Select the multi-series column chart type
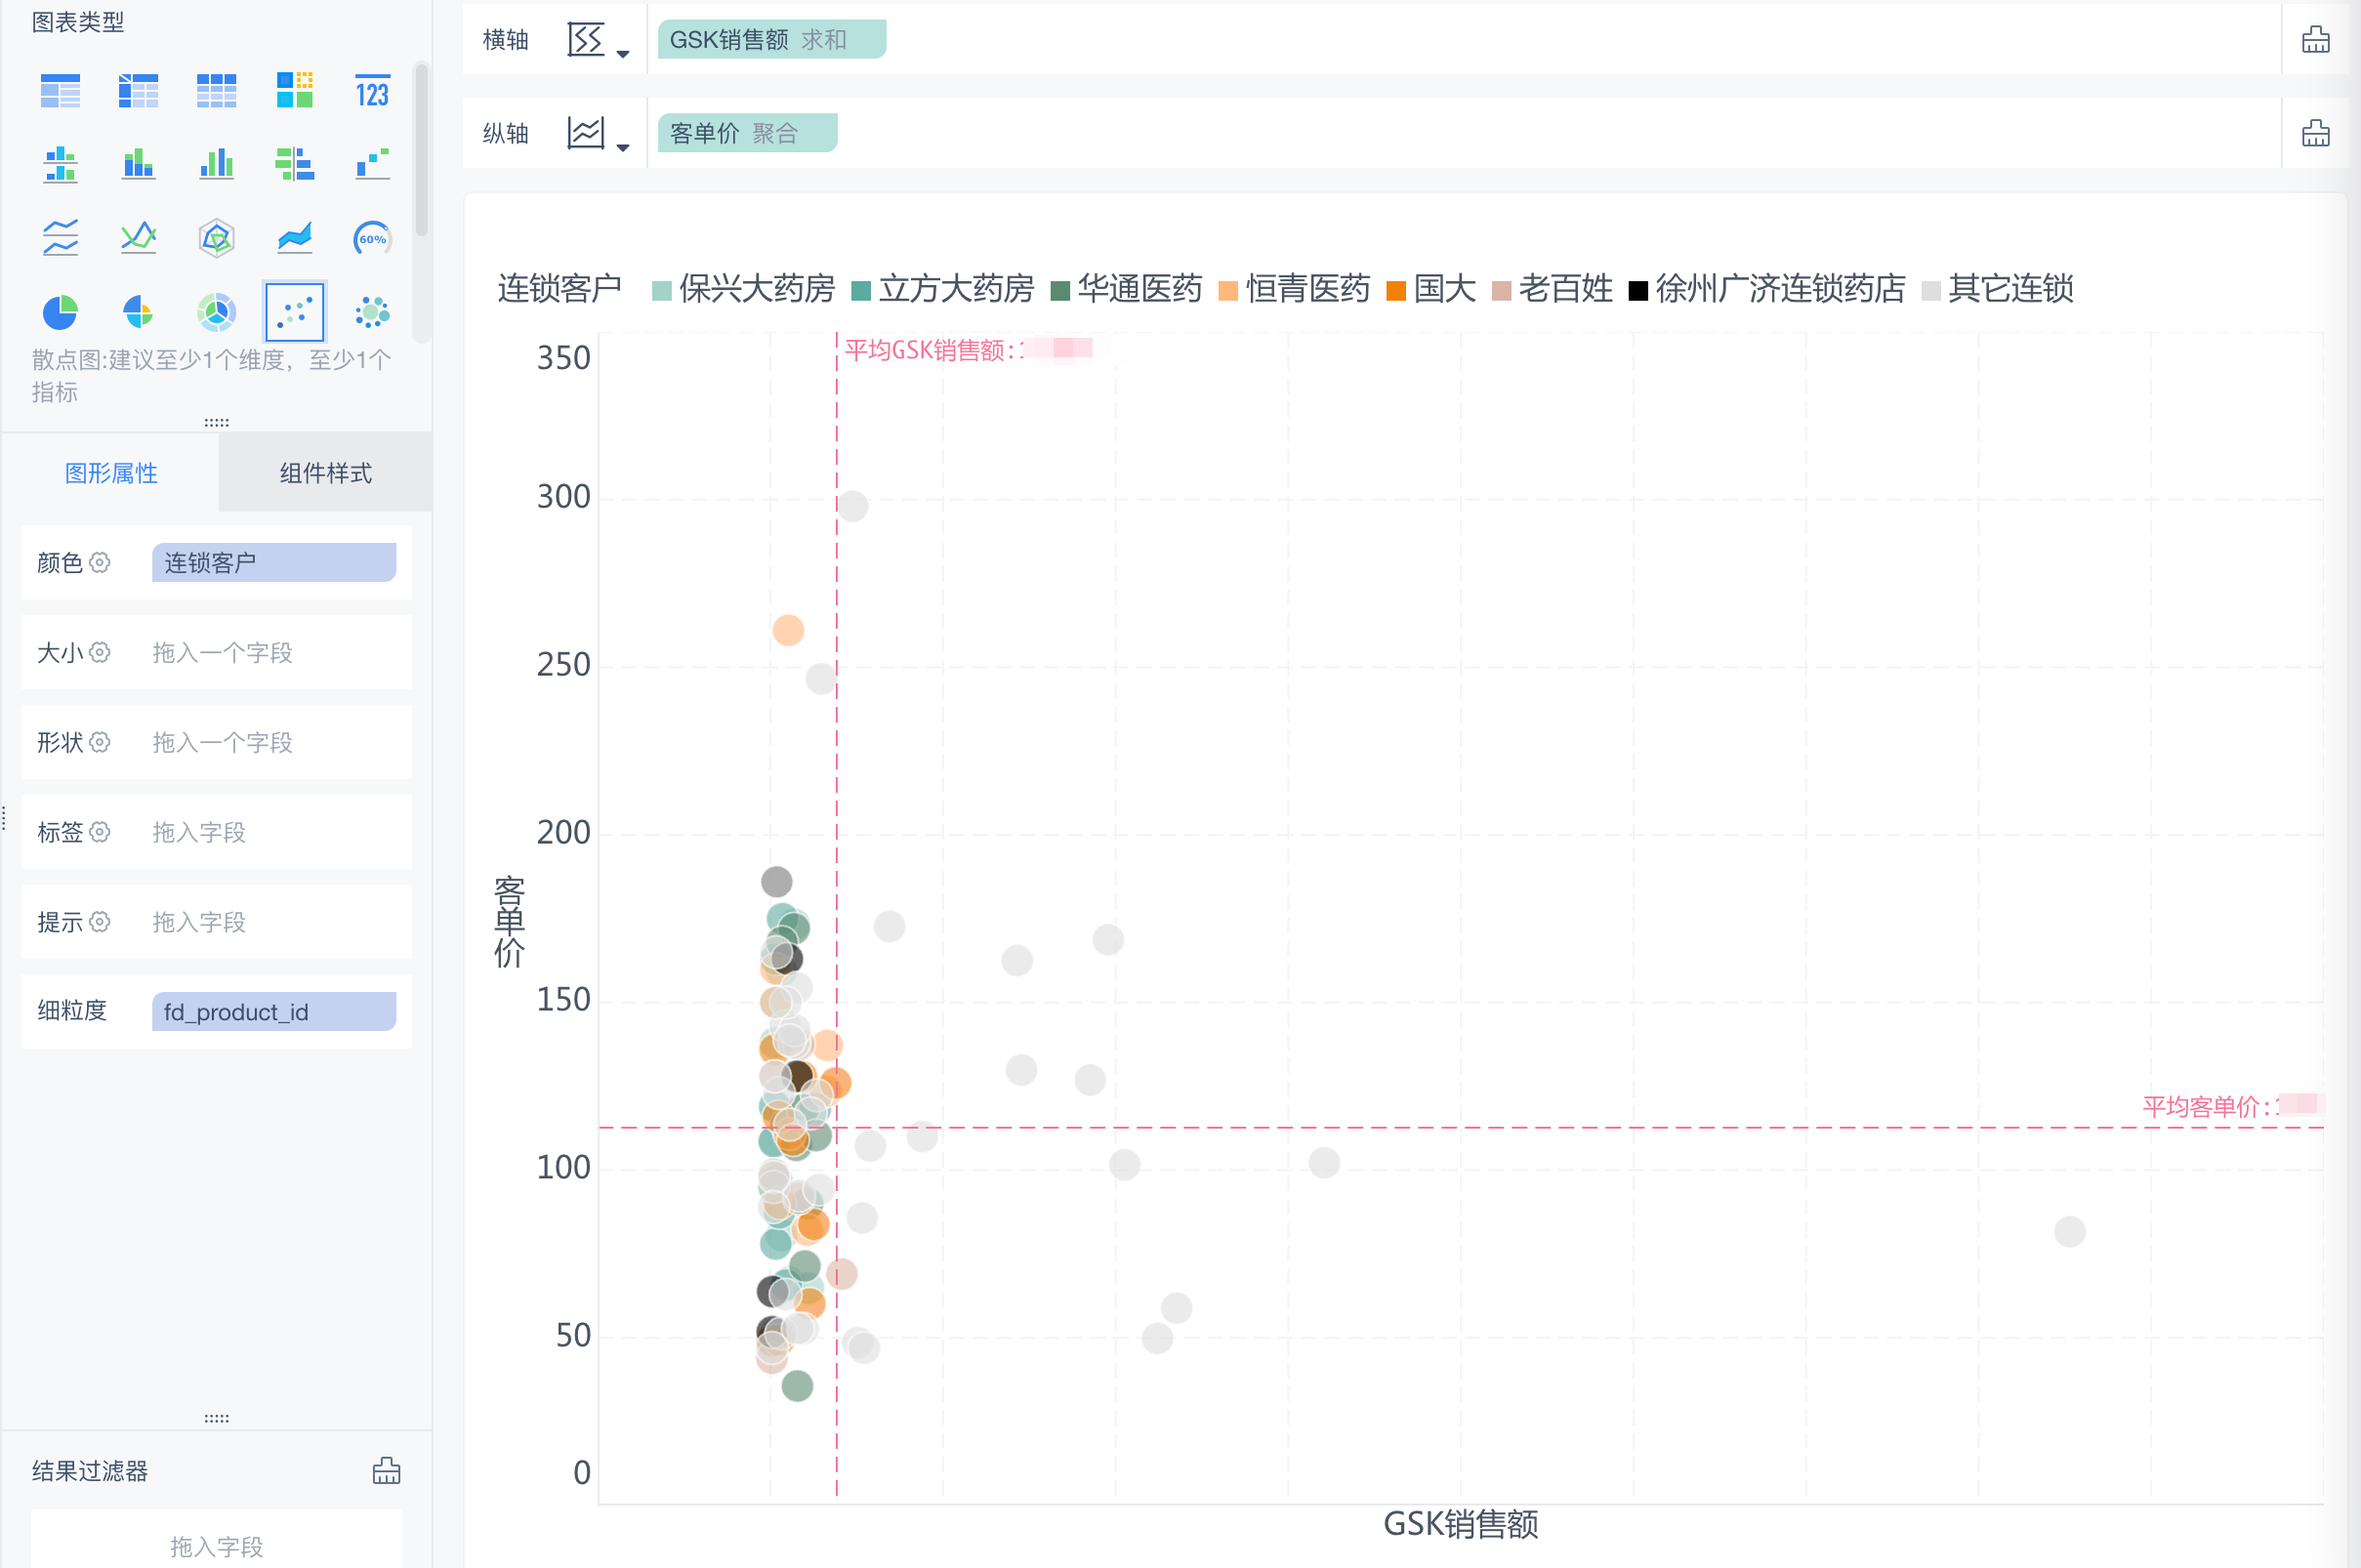 216,164
